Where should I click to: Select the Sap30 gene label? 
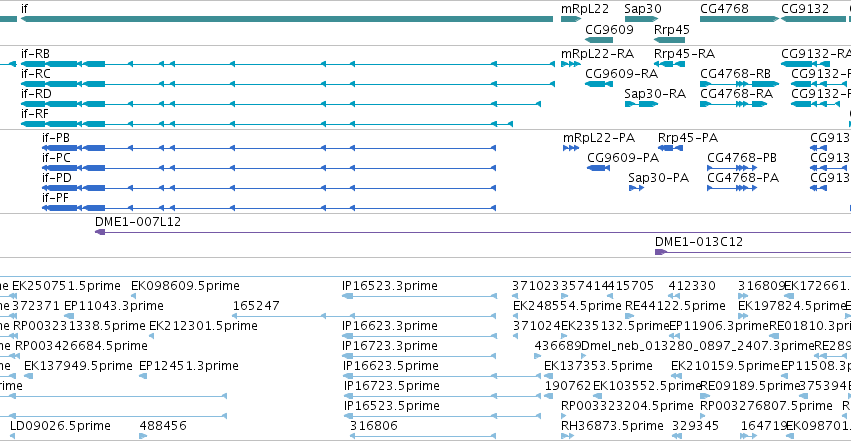tap(643, 9)
